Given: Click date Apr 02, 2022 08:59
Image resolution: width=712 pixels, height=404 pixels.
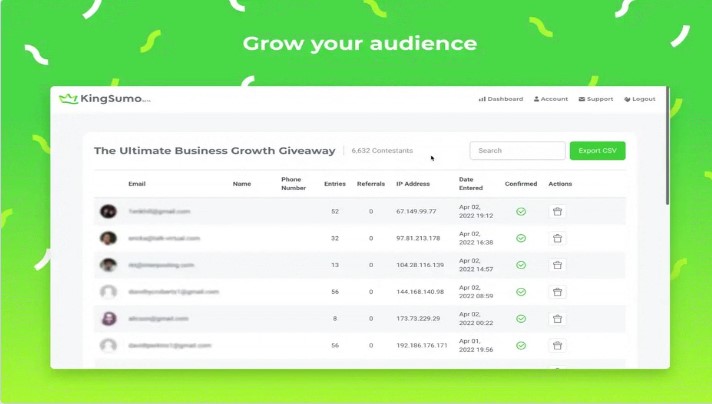Looking at the screenshot, I should [x=476, y=292].
